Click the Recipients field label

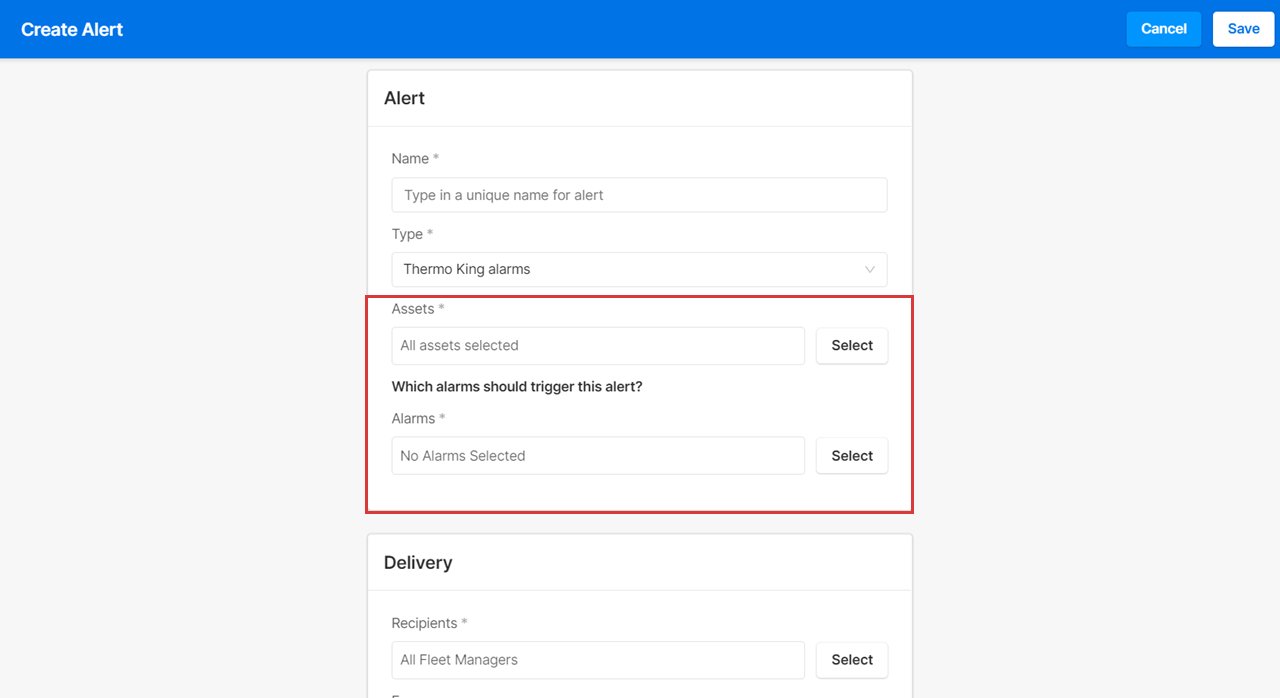[429, 622]
